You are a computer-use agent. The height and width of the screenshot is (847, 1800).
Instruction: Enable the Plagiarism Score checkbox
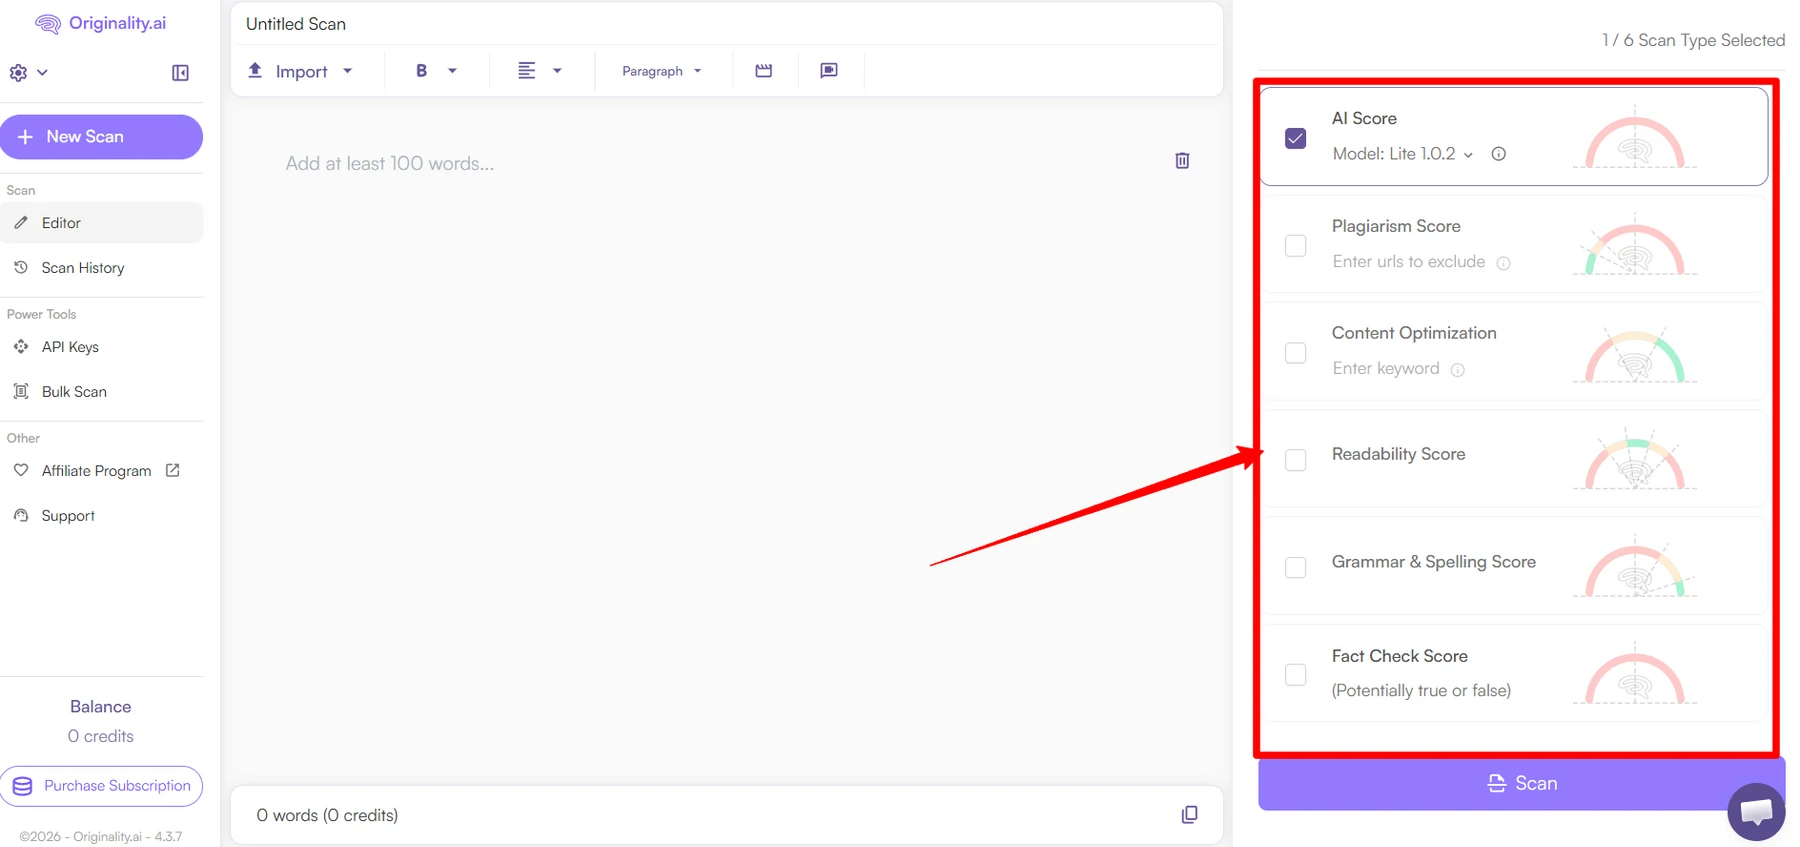click(x=1296, y=245)
